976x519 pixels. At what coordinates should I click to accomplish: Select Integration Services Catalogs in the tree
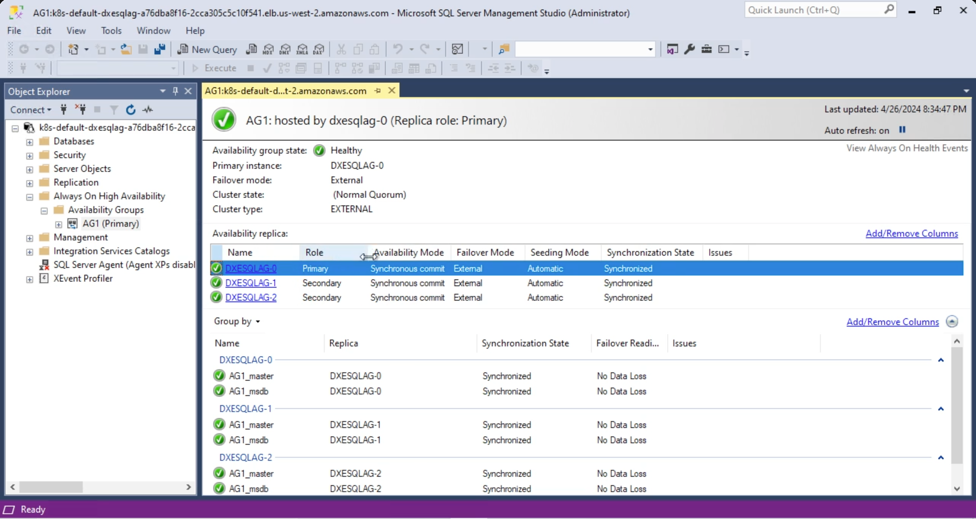[x=111, y=251]
